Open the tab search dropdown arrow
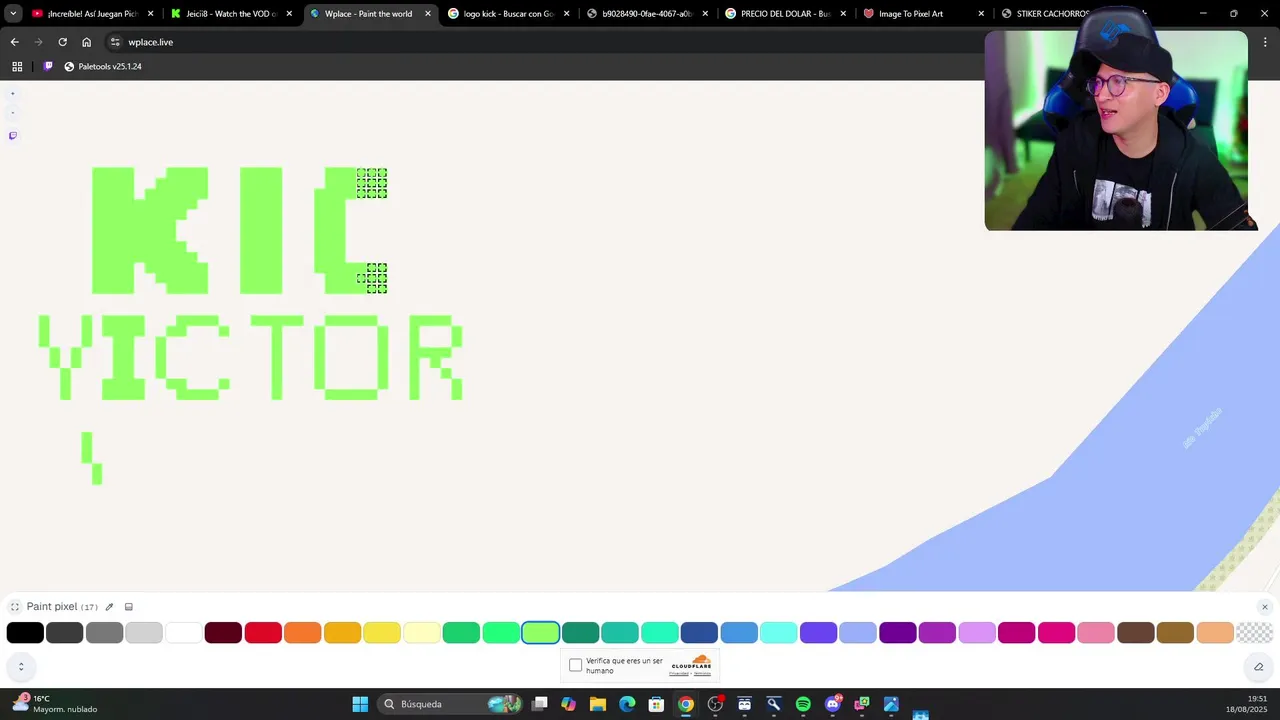 (x=13, y=14)
